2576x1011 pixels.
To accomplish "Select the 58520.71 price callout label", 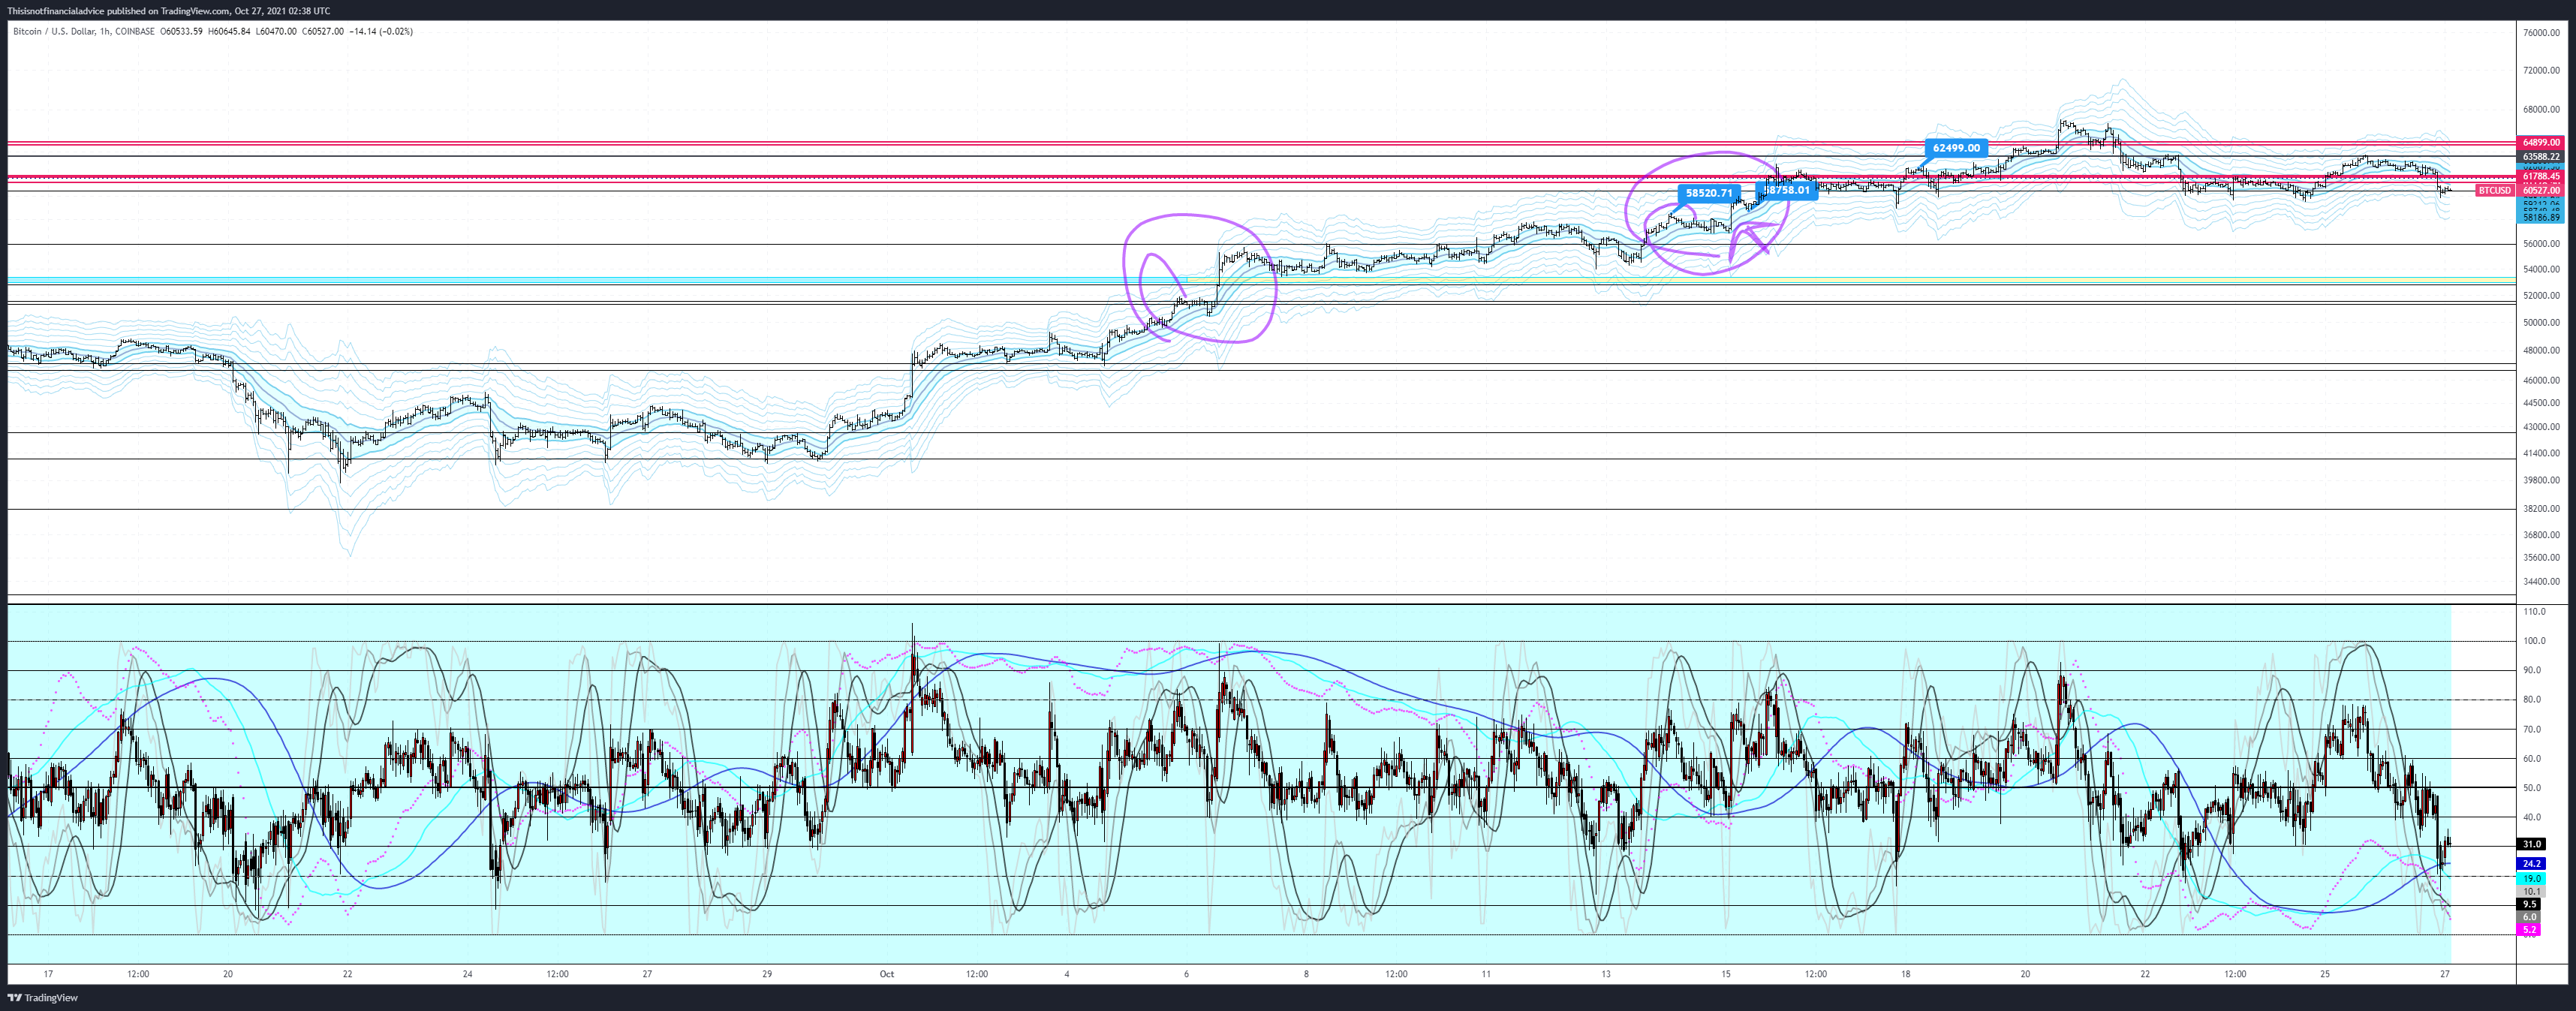I will 1709,193.
